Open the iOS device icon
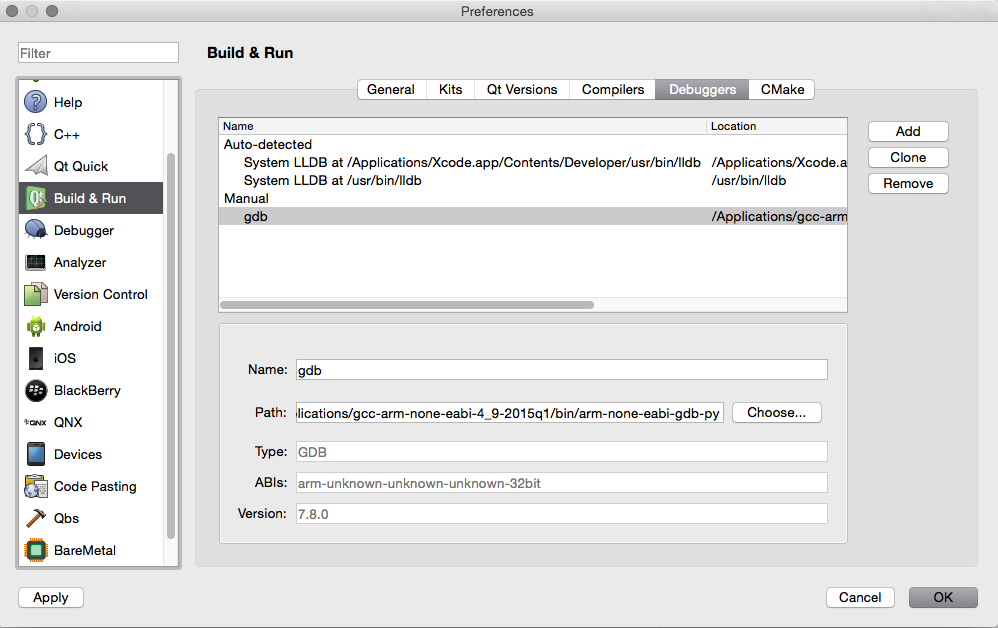 coord(36,358)
